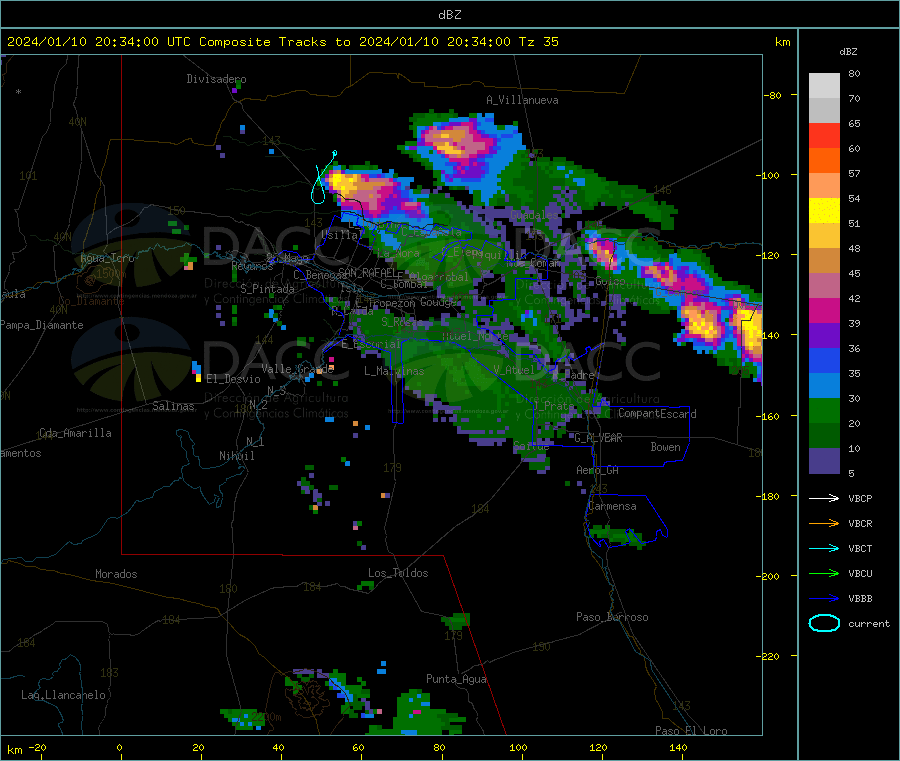Click the 'G_ALVEAR' map label

598,438
